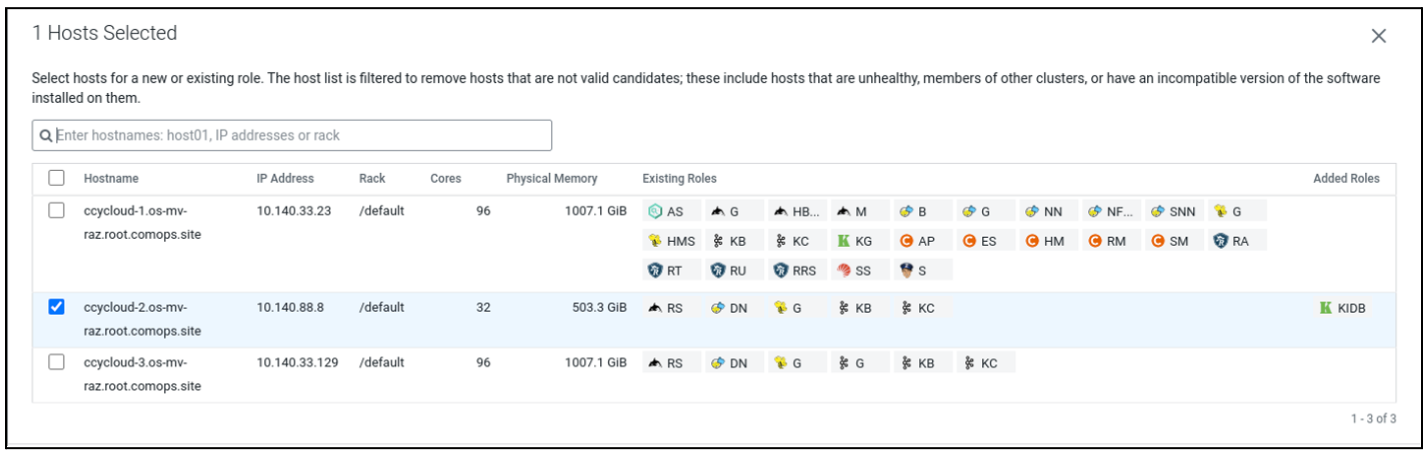Image resolution: width=1428 pixels, height=452 pixels.
Task: Sort by the Physical Memory column header
Action: click(551, 178)
